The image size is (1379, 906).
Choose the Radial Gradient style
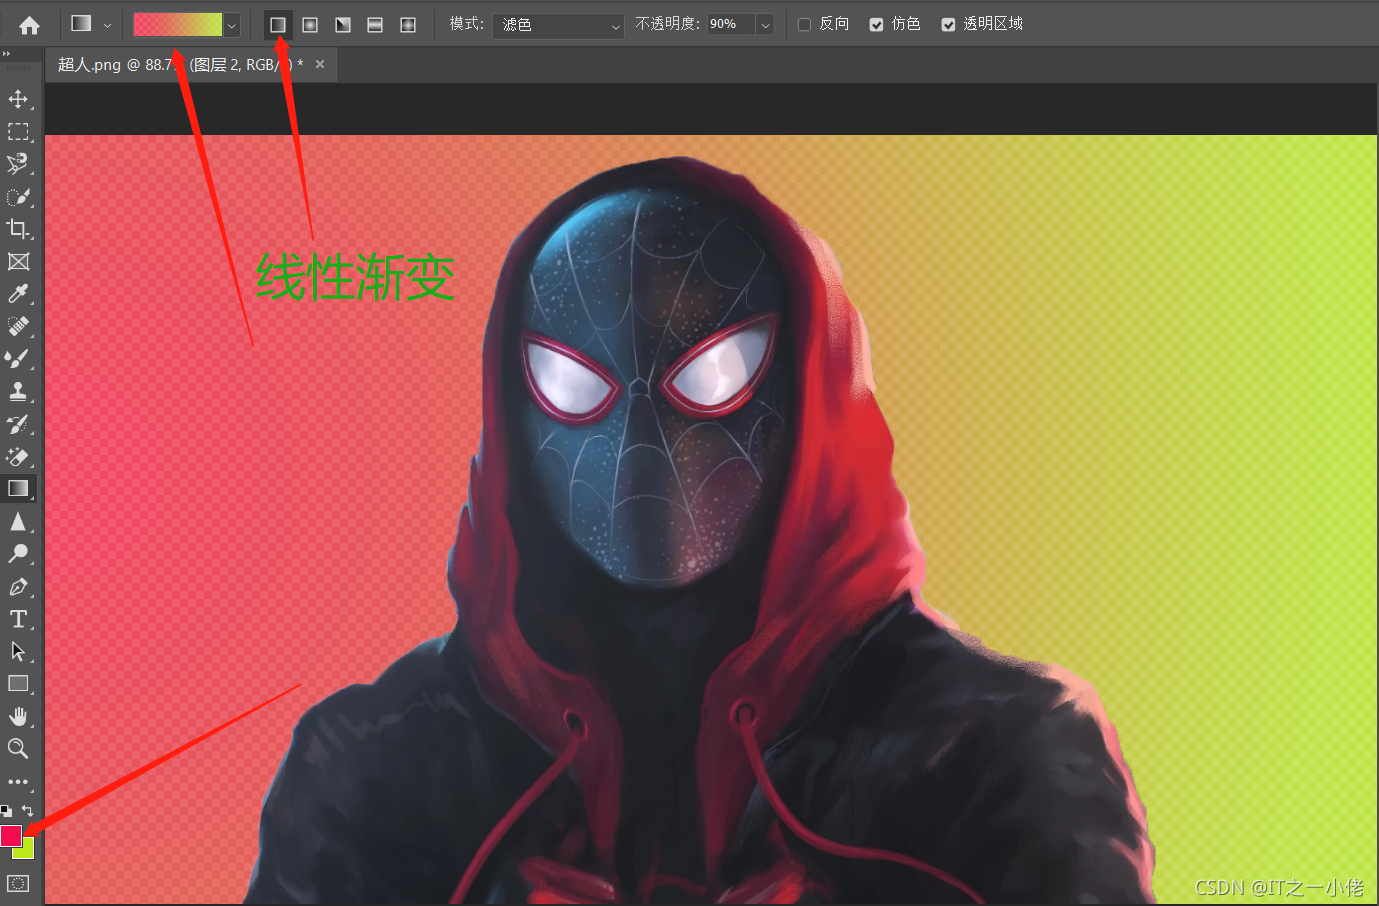pyautogui.click(x=310, y=24)
